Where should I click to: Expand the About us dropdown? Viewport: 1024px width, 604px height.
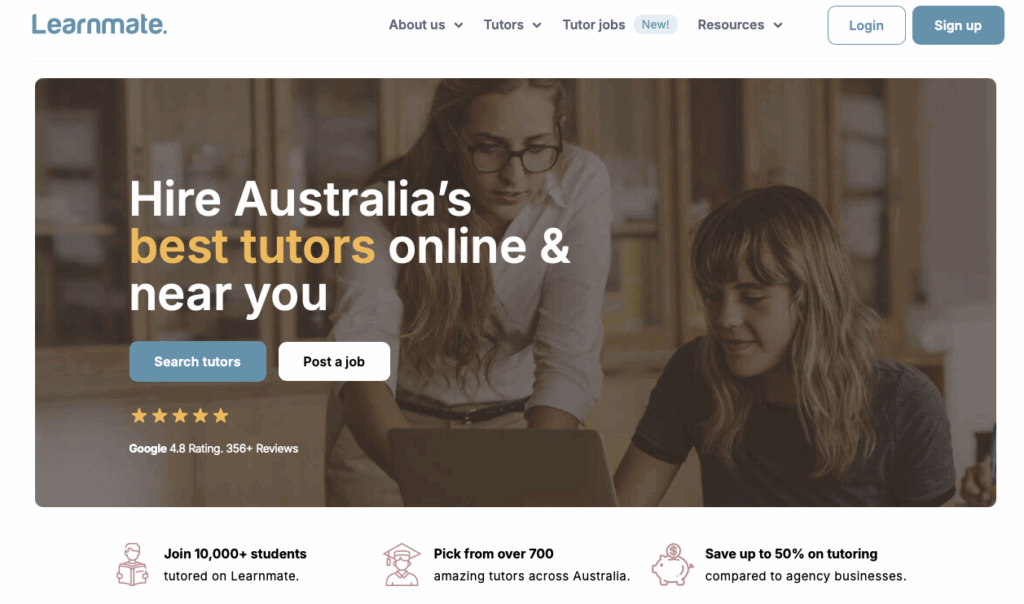426,25
